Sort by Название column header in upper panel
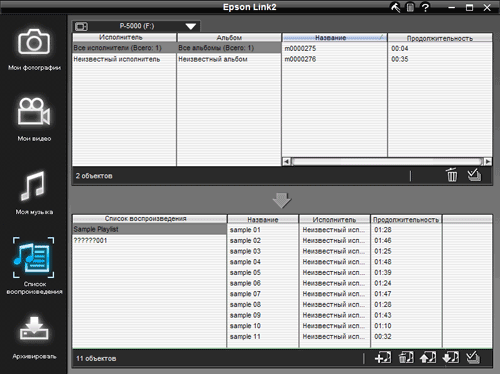 (x=334, y=37)
